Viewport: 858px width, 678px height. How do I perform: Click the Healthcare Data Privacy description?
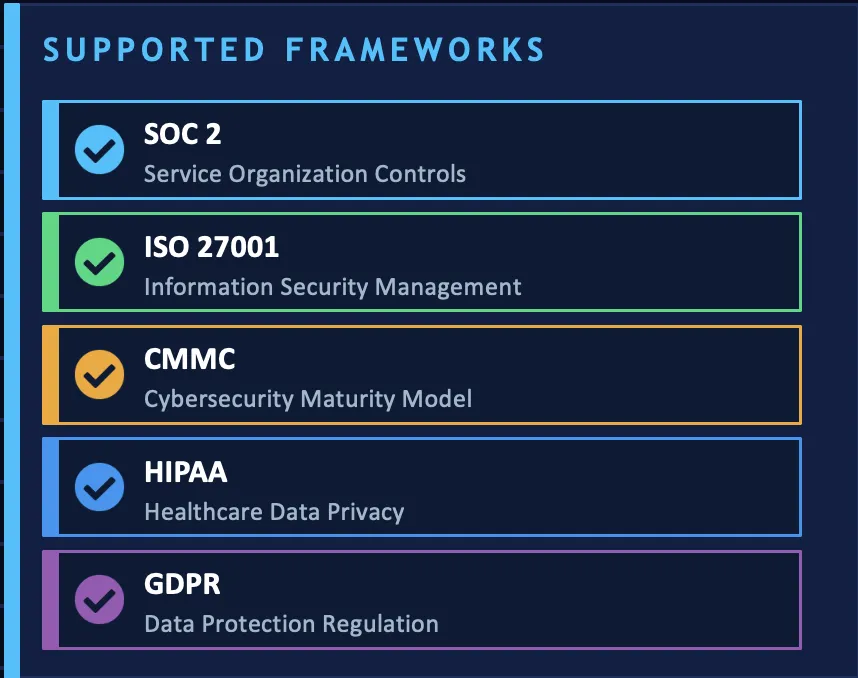click(274, 512)
